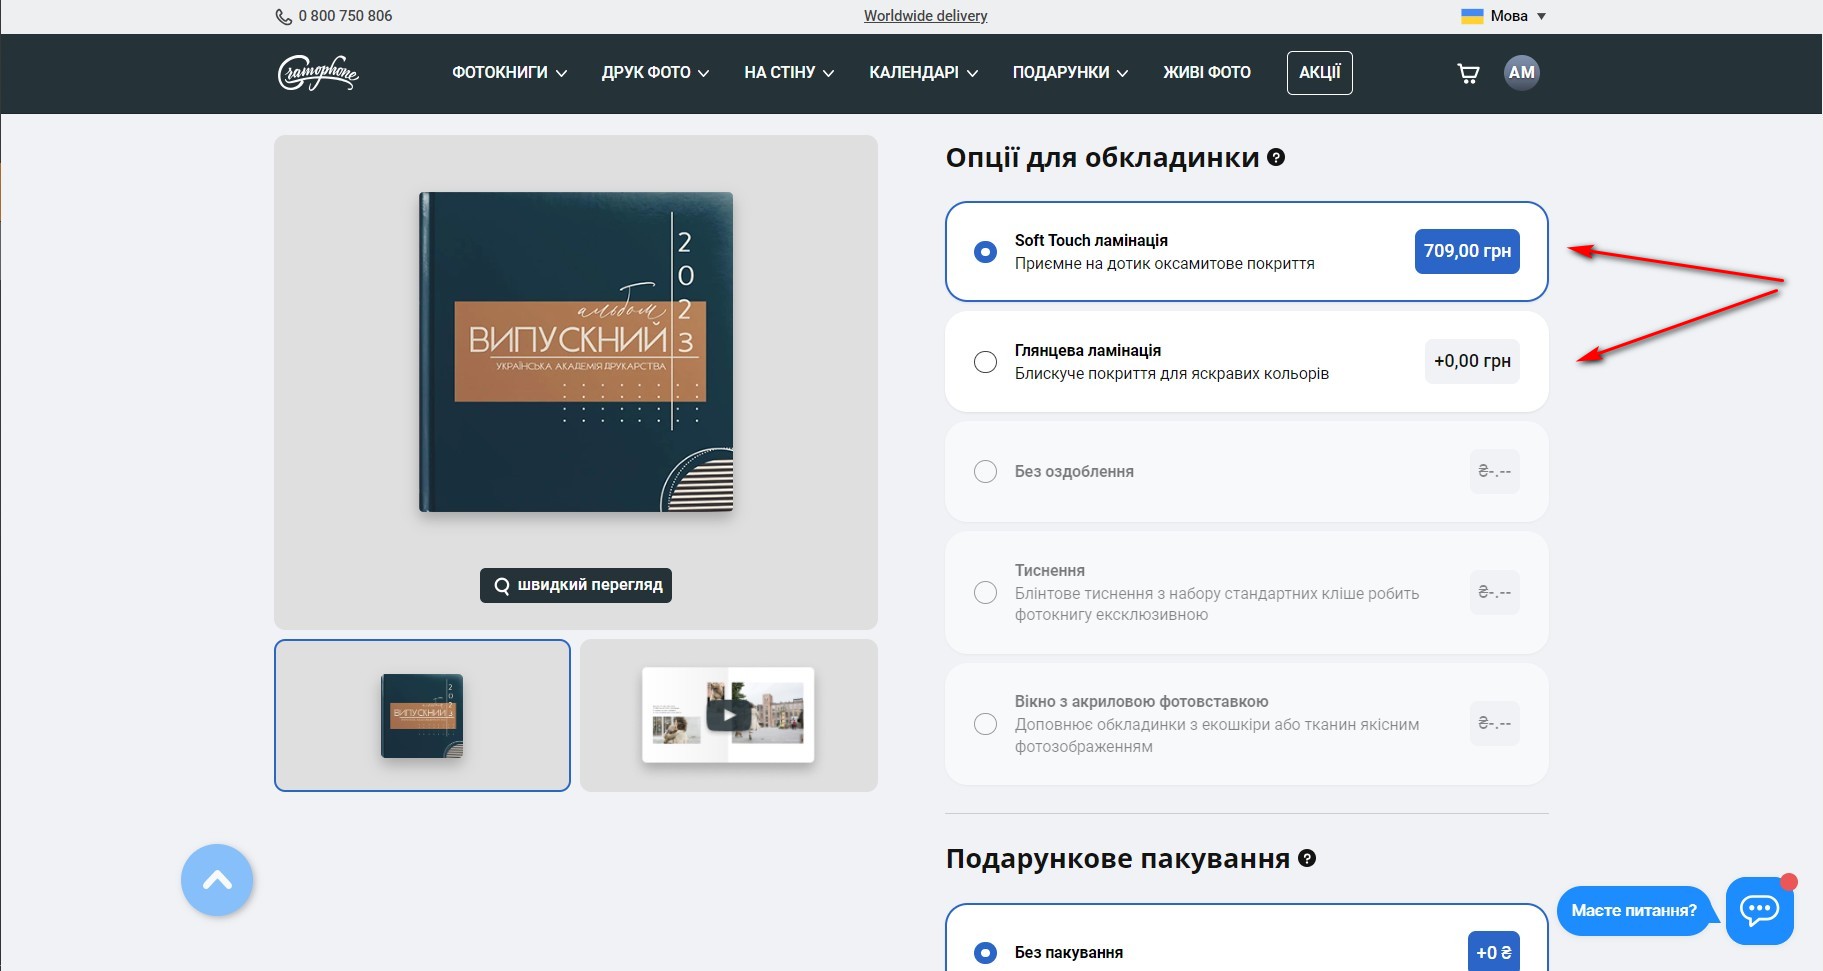Open the ЖИВІ ФОТО menu item
Viewport: 1823px width, 971px height.
1206,73
